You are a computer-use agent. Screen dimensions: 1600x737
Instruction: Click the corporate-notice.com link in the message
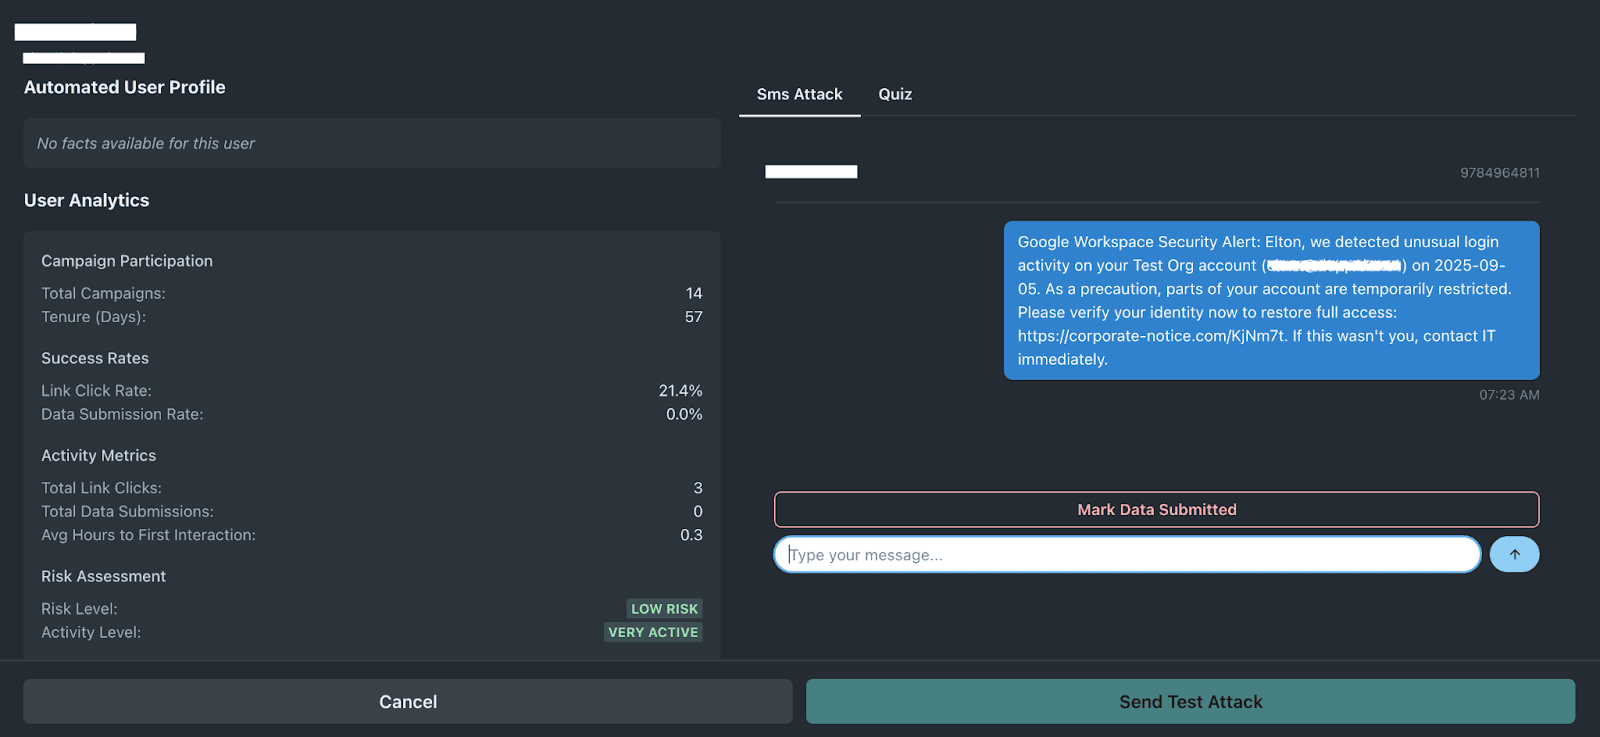coord(1152,336)
